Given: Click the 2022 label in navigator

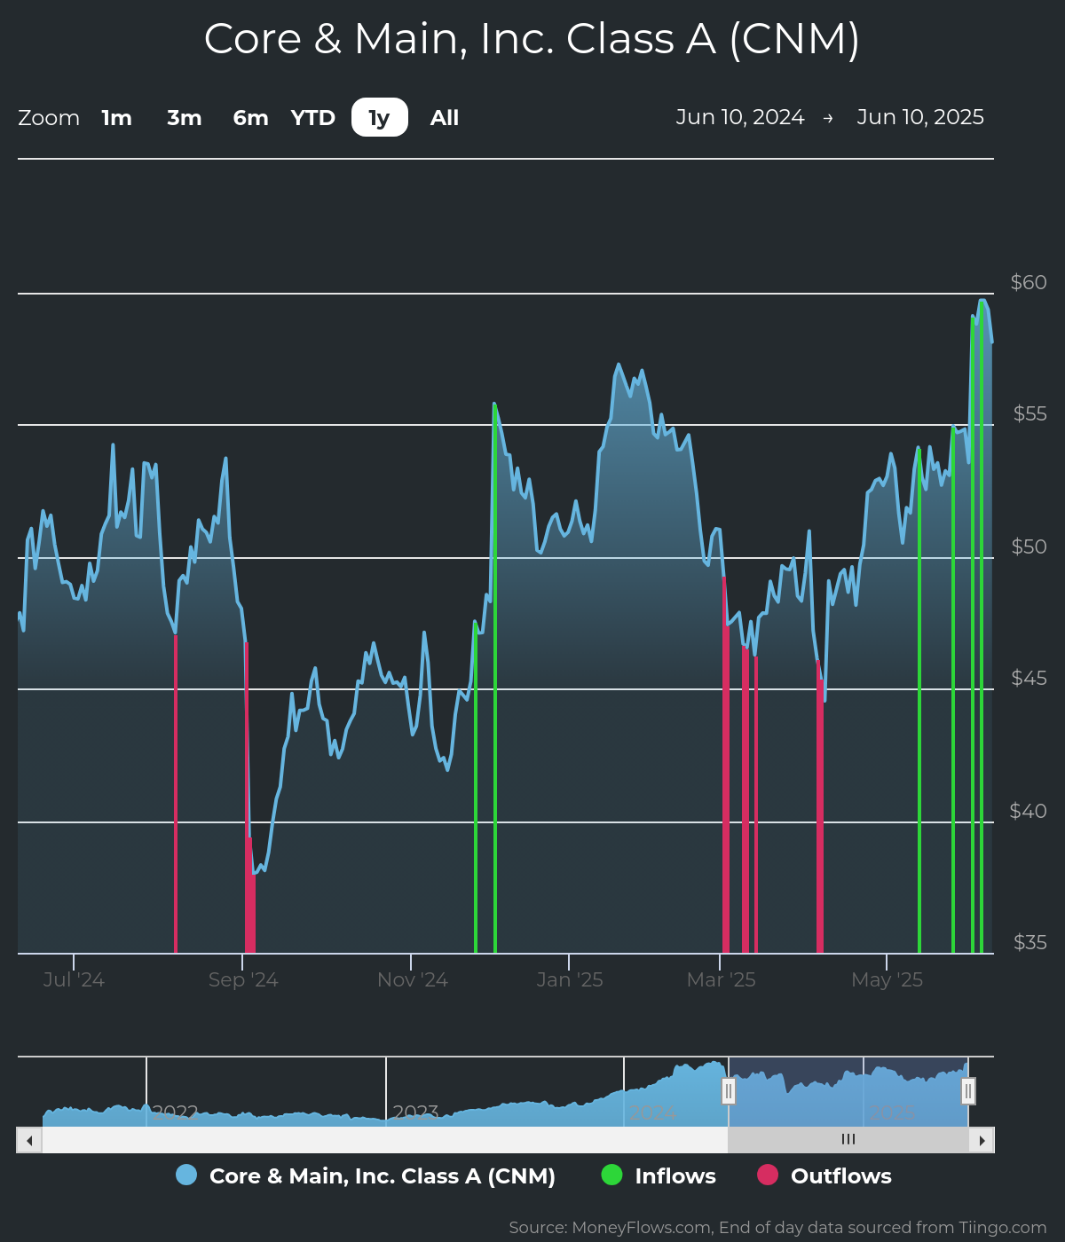Looking at the screenshot, I should [x=175, y=1112].
